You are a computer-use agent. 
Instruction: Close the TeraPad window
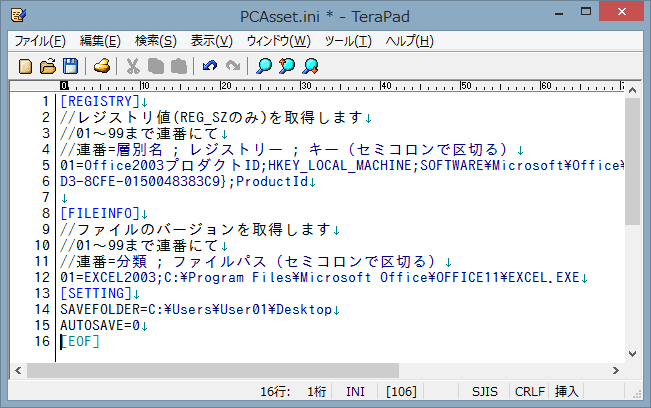[x=621, y=11]
